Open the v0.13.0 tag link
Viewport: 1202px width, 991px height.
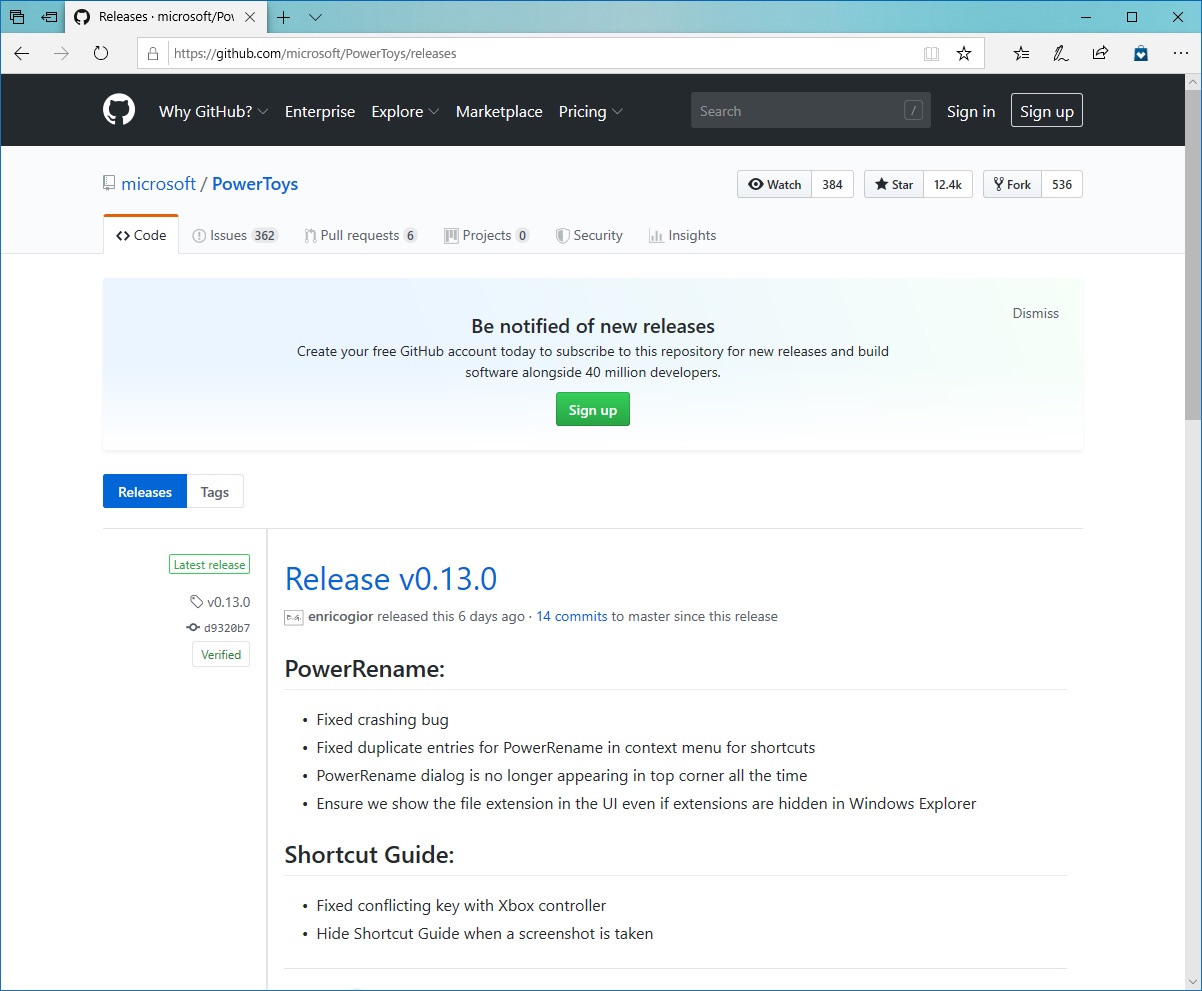228,602
